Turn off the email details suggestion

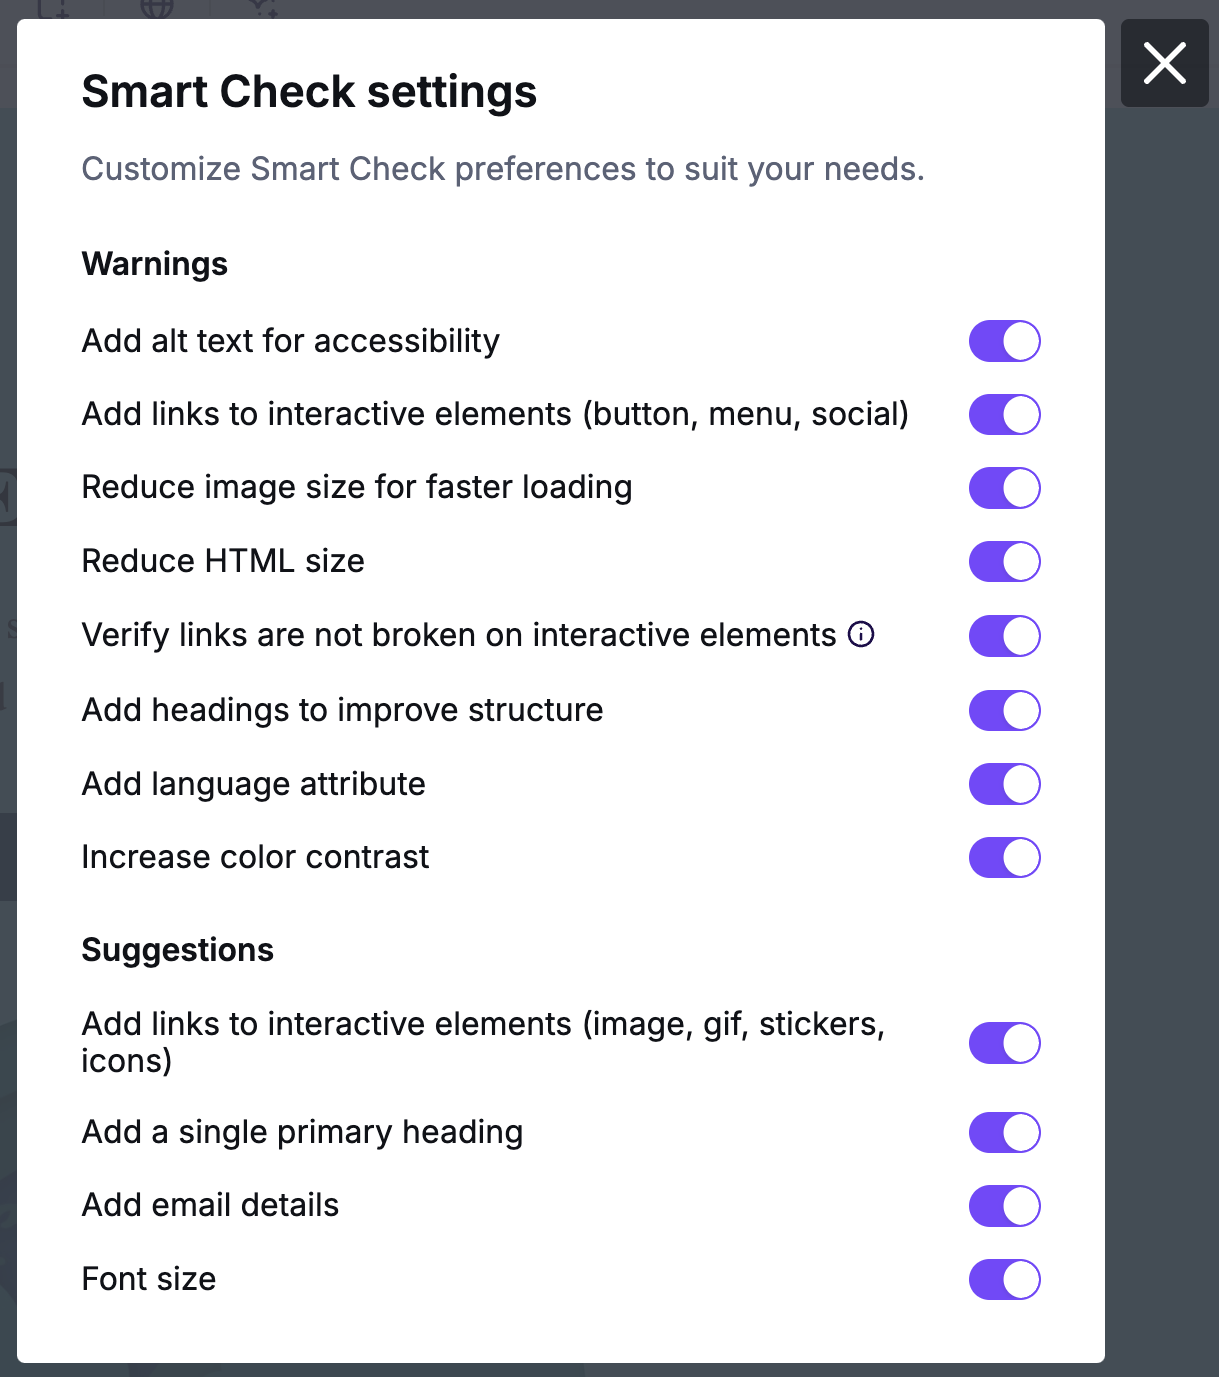tap(1004, 1205)
